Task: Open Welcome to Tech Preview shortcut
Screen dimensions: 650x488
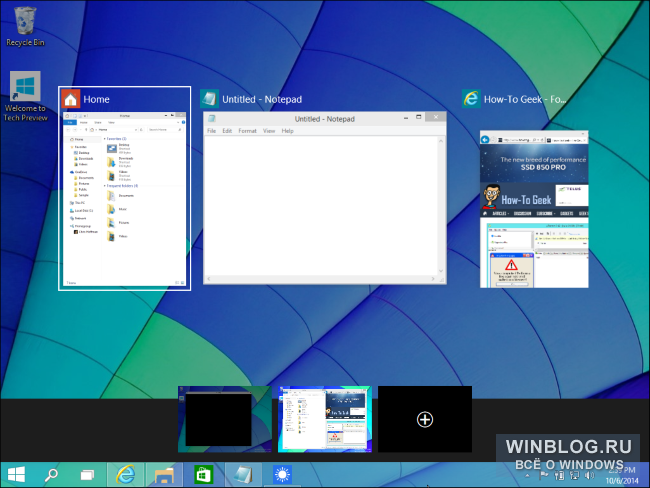Action: click(25, 96)
